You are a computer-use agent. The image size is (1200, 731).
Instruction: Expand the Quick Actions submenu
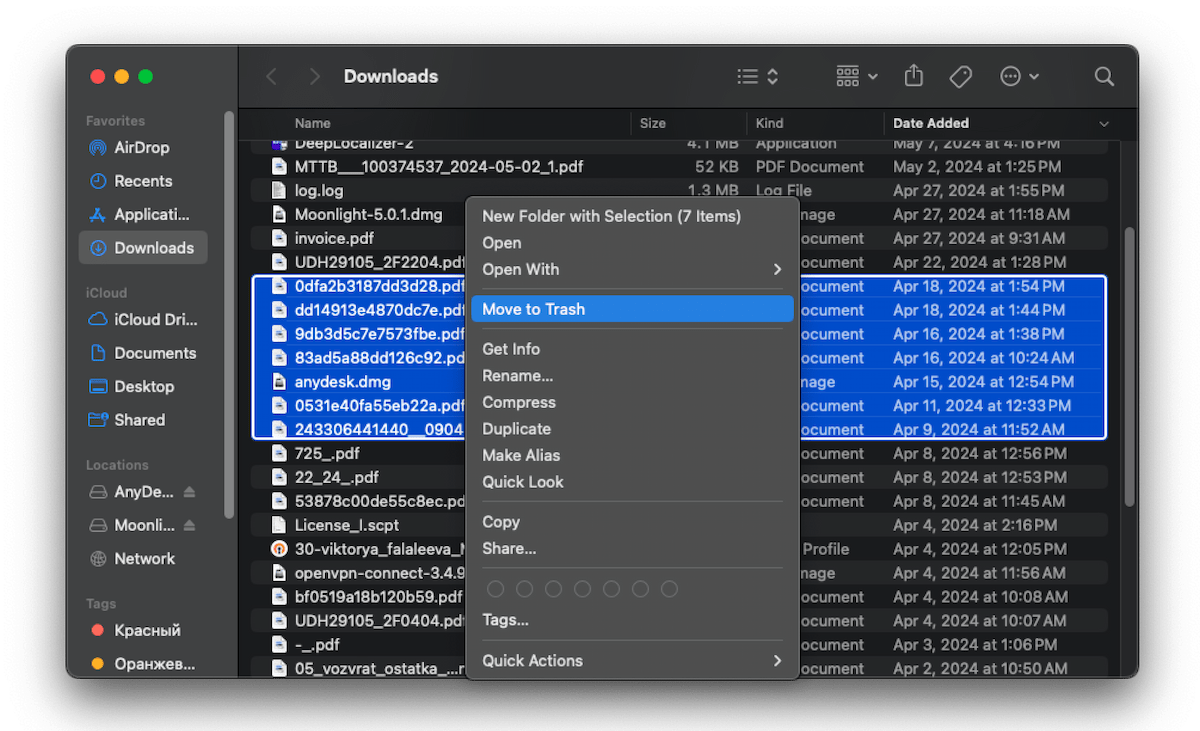632,660
